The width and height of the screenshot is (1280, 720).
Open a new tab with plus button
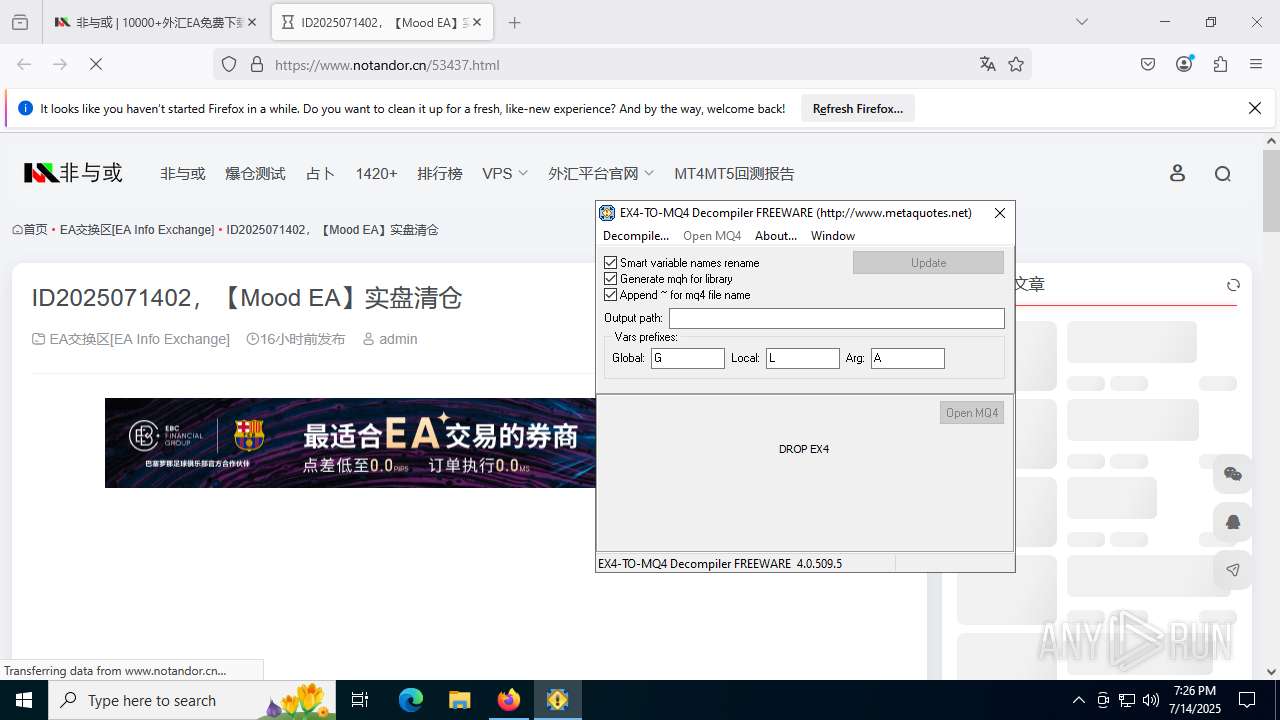click(514, 22)
